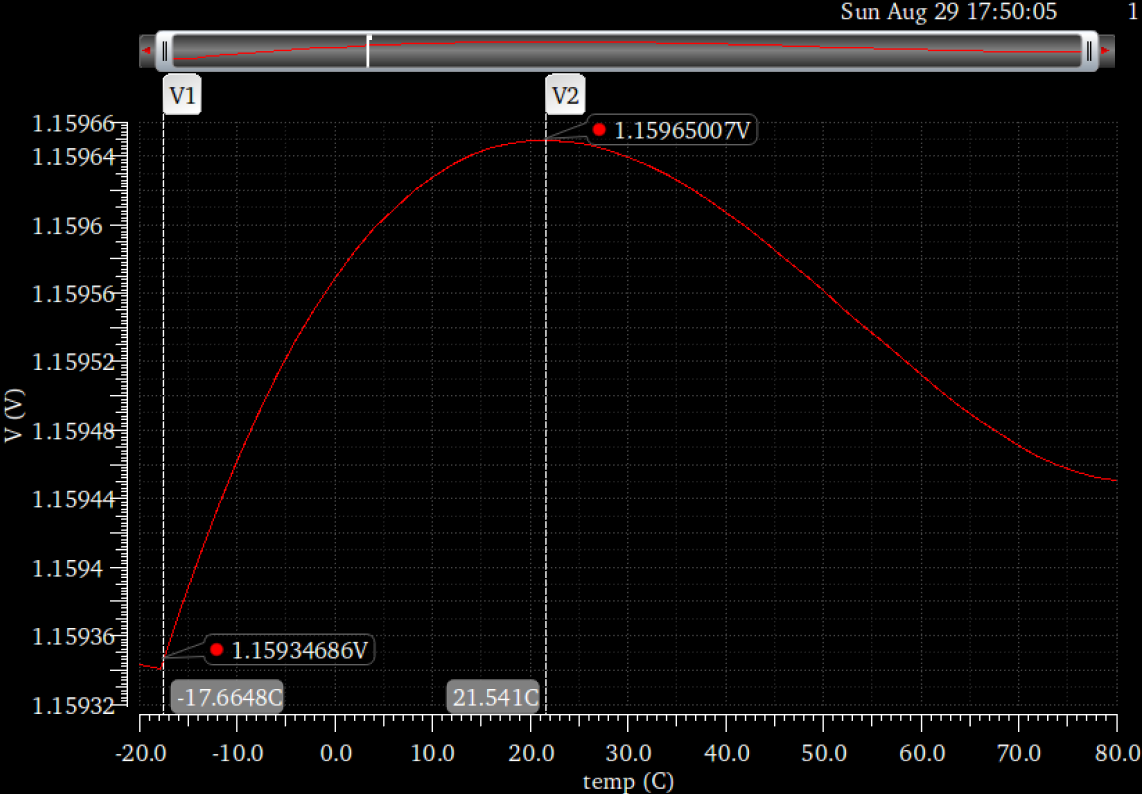Click the 1.15934686V marker value label

point(290,650)
